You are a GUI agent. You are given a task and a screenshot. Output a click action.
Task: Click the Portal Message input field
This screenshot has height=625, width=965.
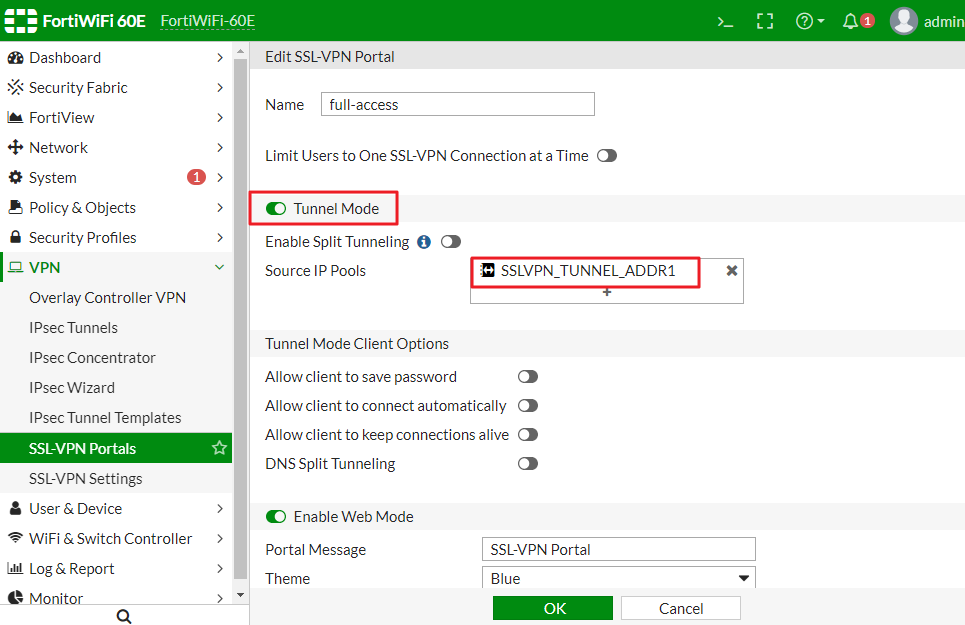(x=619, y=549)
